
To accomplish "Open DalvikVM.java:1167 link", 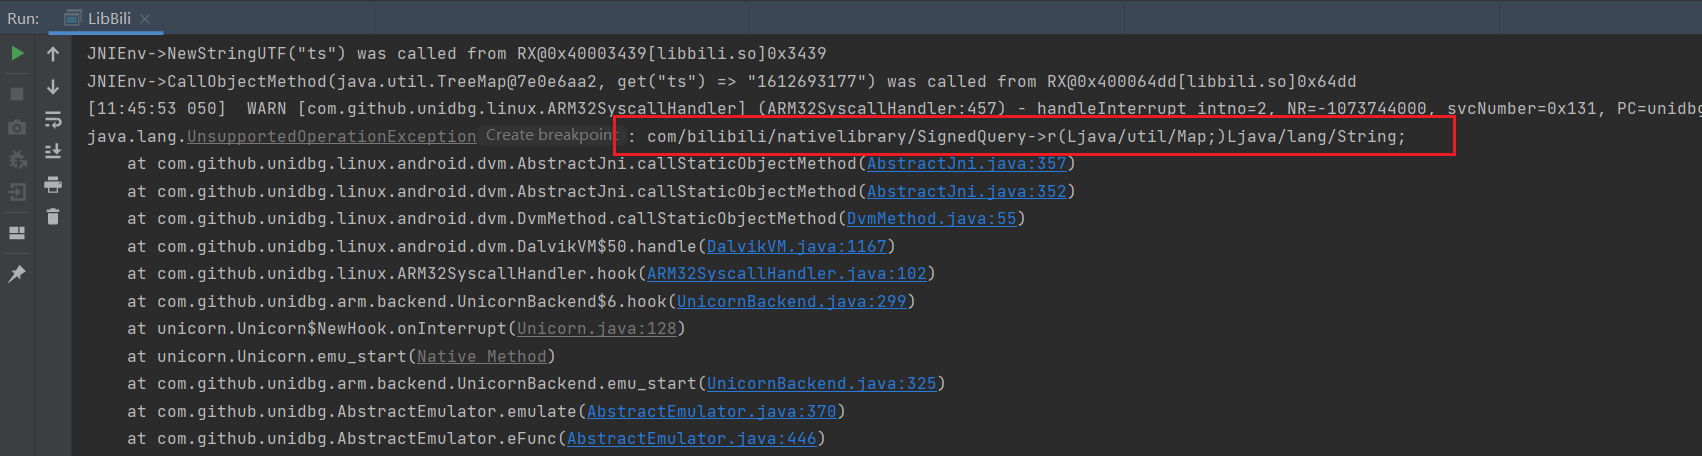I will pyautogui.click(x=796, y=246).
